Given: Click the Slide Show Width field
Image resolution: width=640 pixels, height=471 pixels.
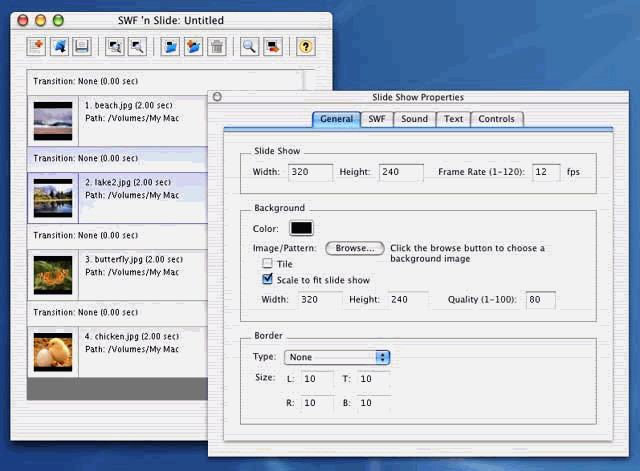Looking at the screenshot, I should tap(310, 172).
